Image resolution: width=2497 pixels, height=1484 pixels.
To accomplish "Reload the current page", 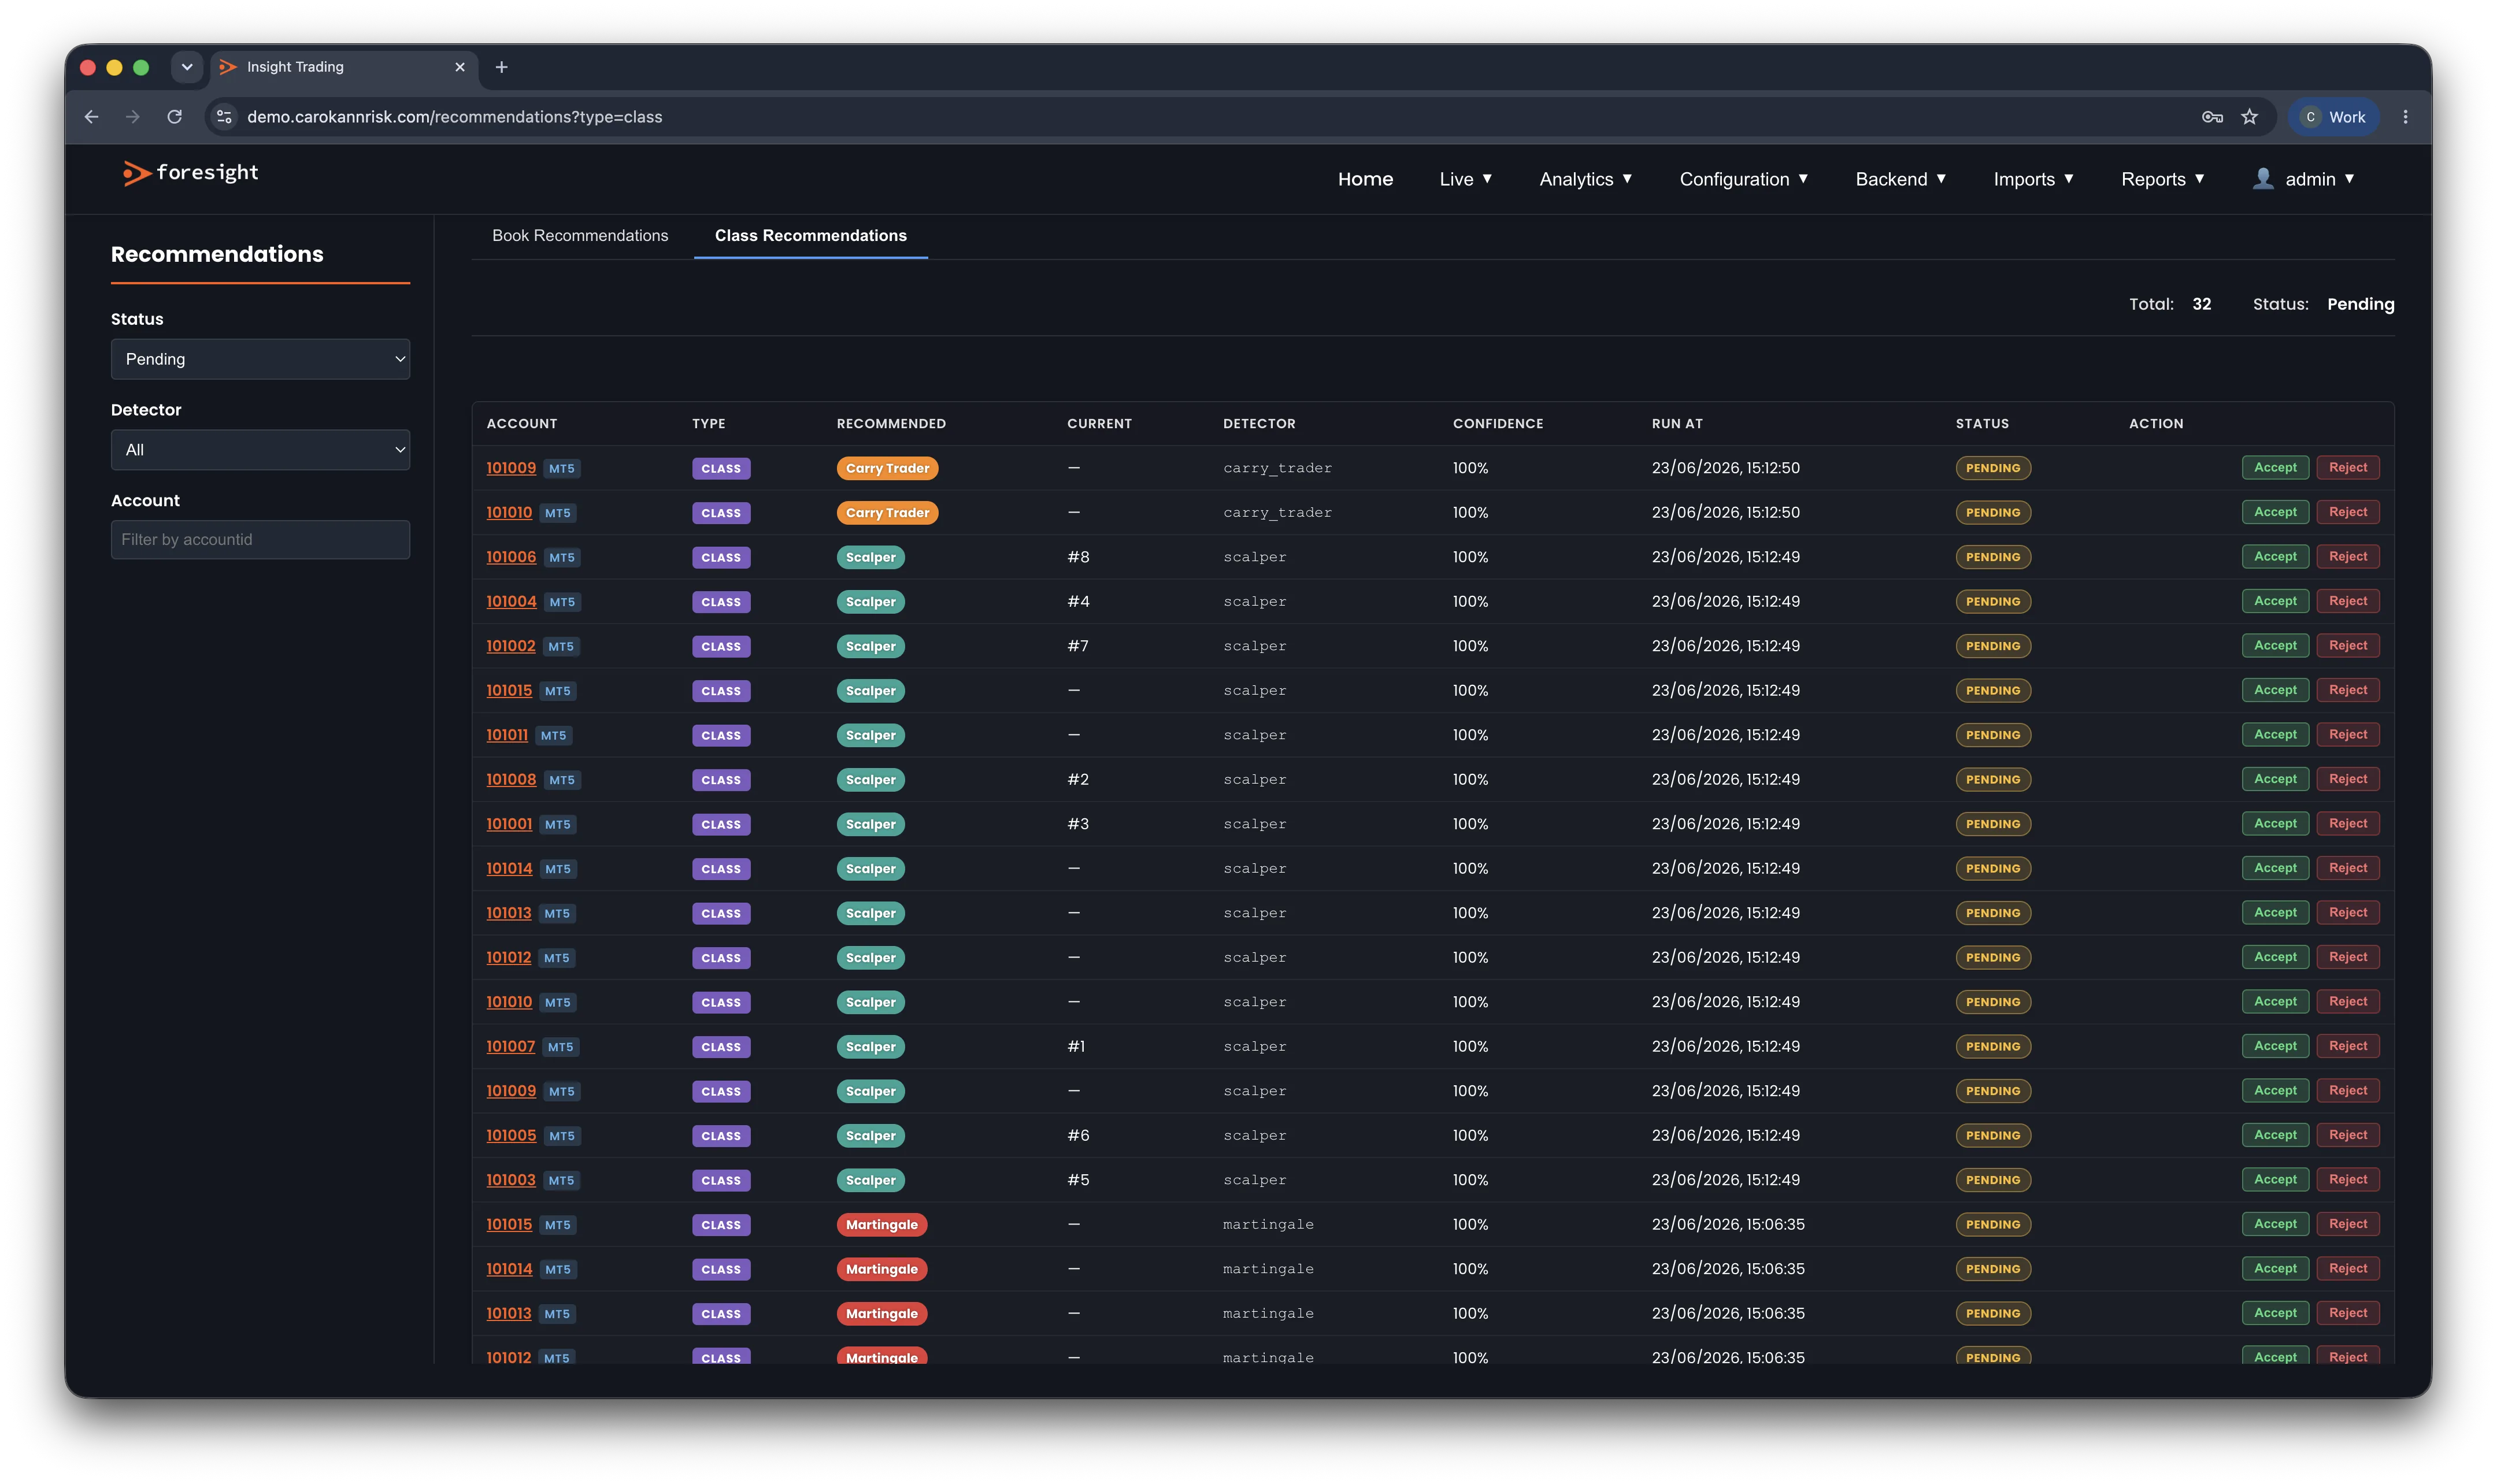I will (175, 117).
